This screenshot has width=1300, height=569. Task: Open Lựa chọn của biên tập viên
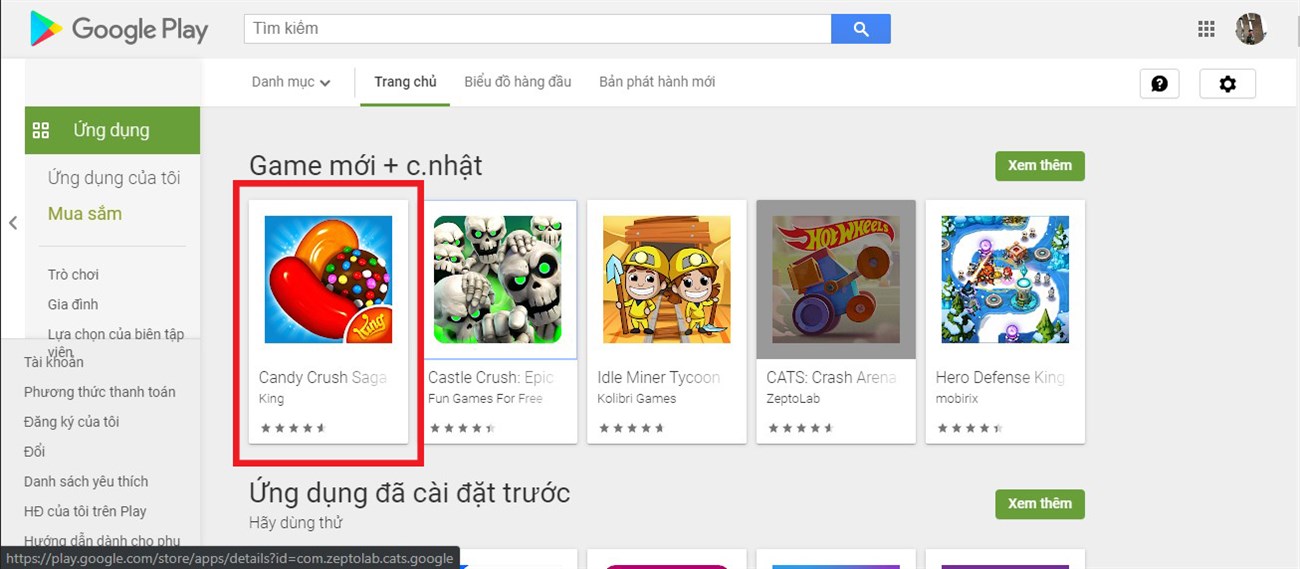pyautogui.click(x=116, y=342)
